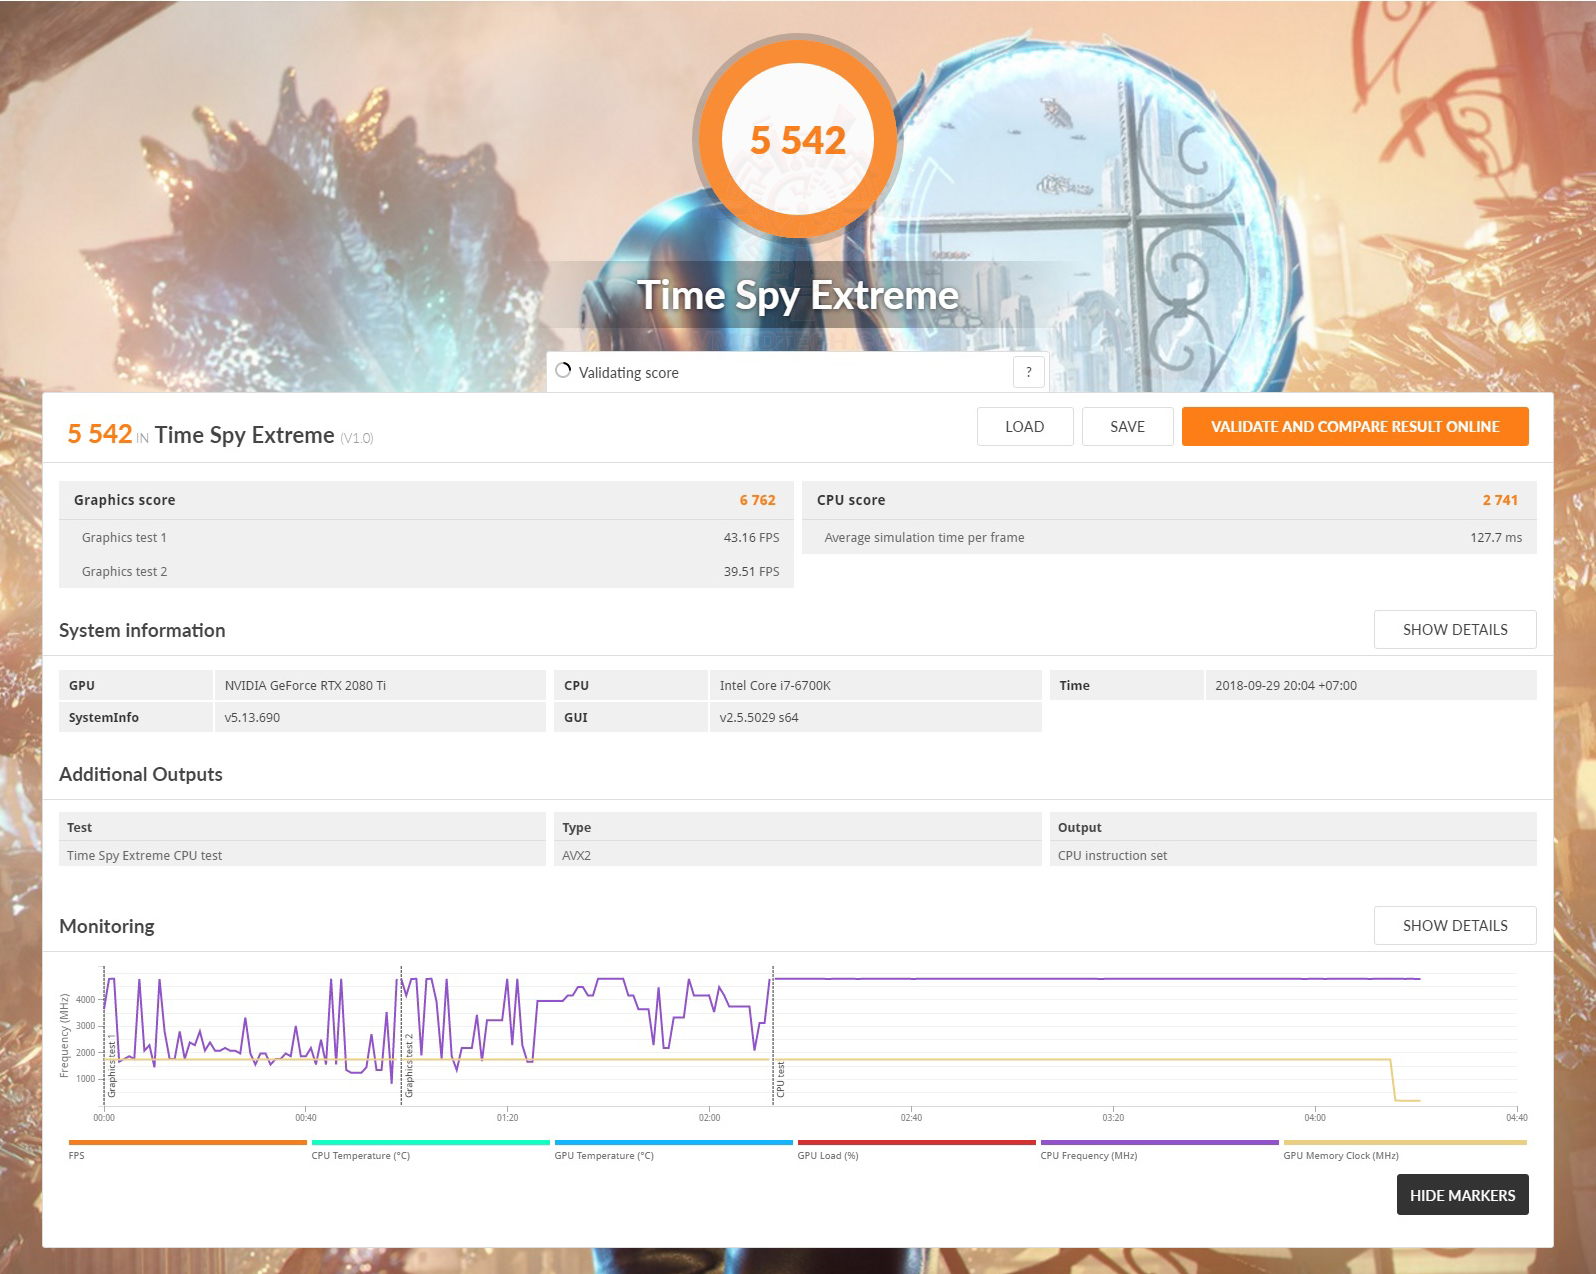1596x1274 pixels.
Task: Click the teal CPU Temperature legend bar
Action: pyautogui.click(x=430, y=1142)
